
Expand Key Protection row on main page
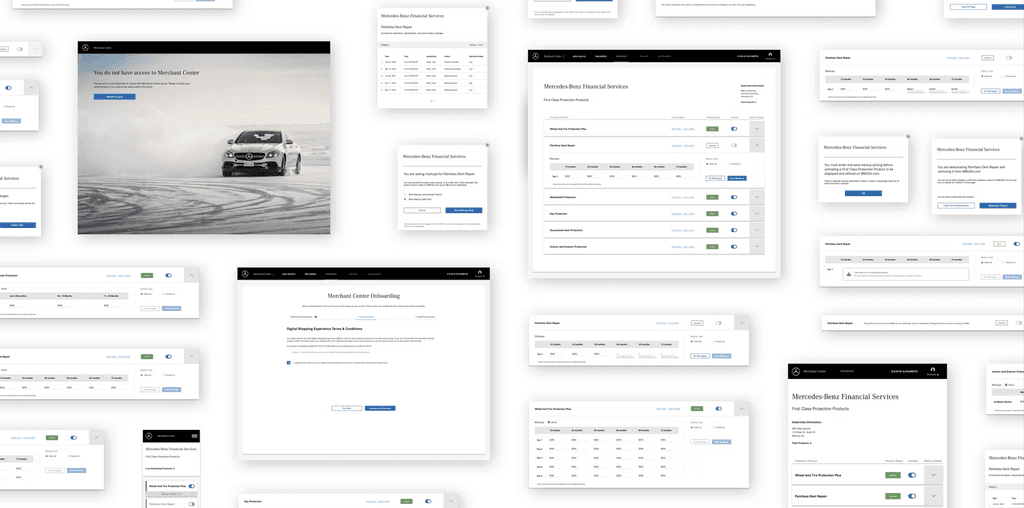click(x=757, y=214)
